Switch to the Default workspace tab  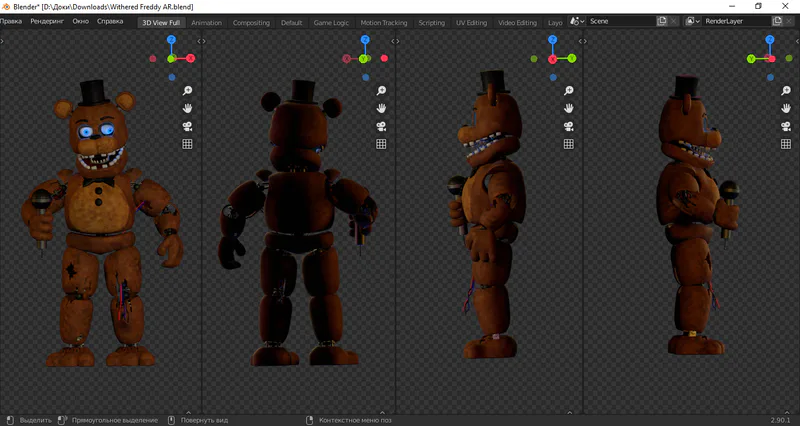click(291, 22)
